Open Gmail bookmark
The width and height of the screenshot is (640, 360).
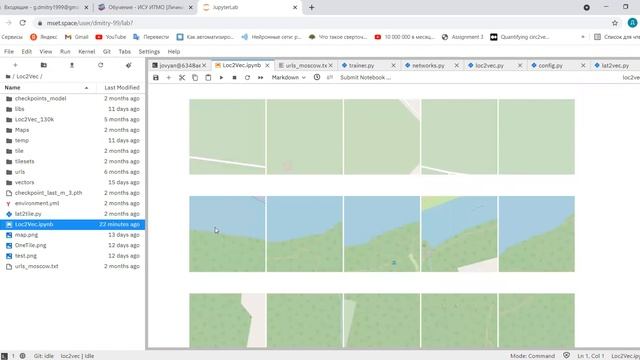(77, 37)
